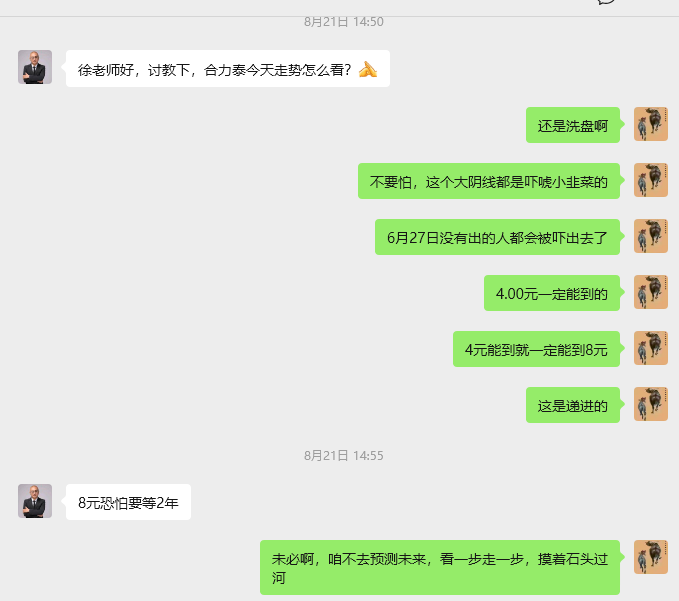Select 6月27日没有出的人 message bubble
This screenshot has width=679, height=601.
tap(498, 237)
